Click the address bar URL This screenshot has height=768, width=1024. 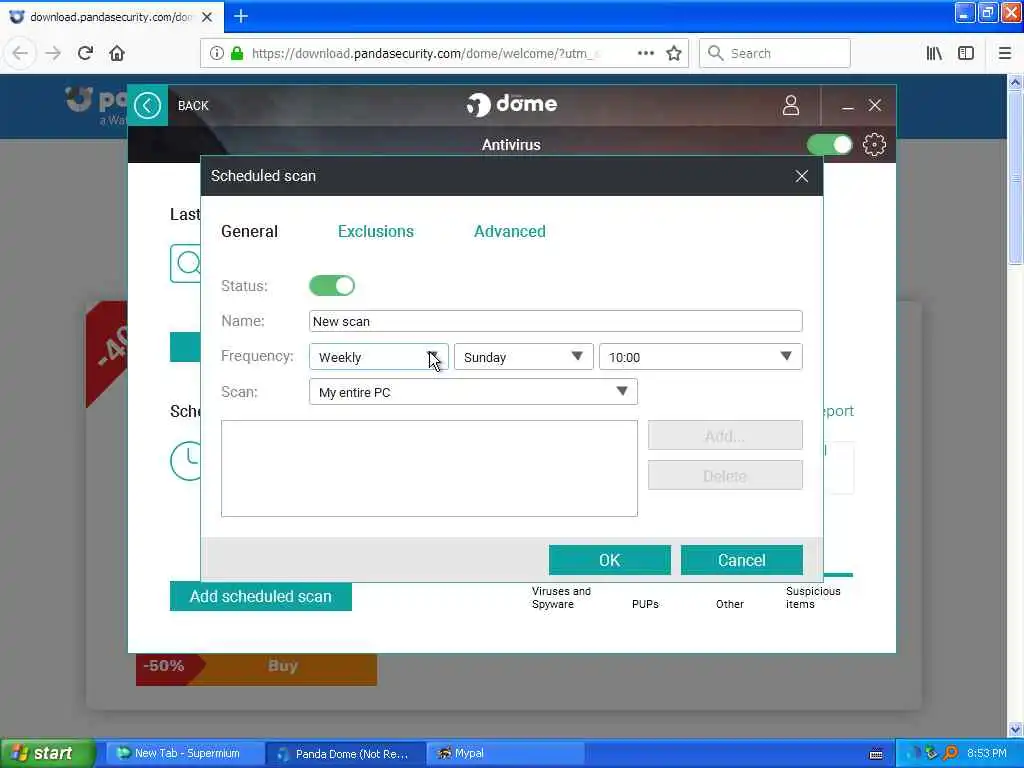(x=424, y=54)
